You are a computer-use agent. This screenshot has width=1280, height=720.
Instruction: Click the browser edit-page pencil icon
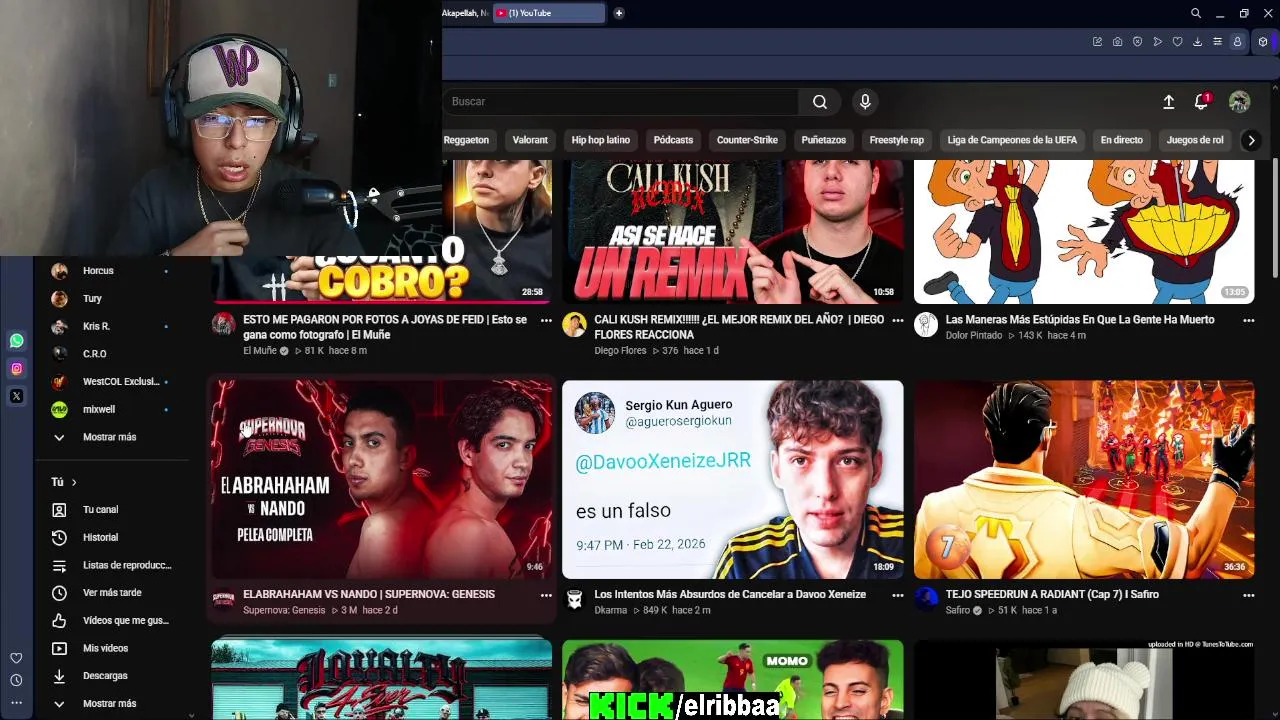point(1097,42)
